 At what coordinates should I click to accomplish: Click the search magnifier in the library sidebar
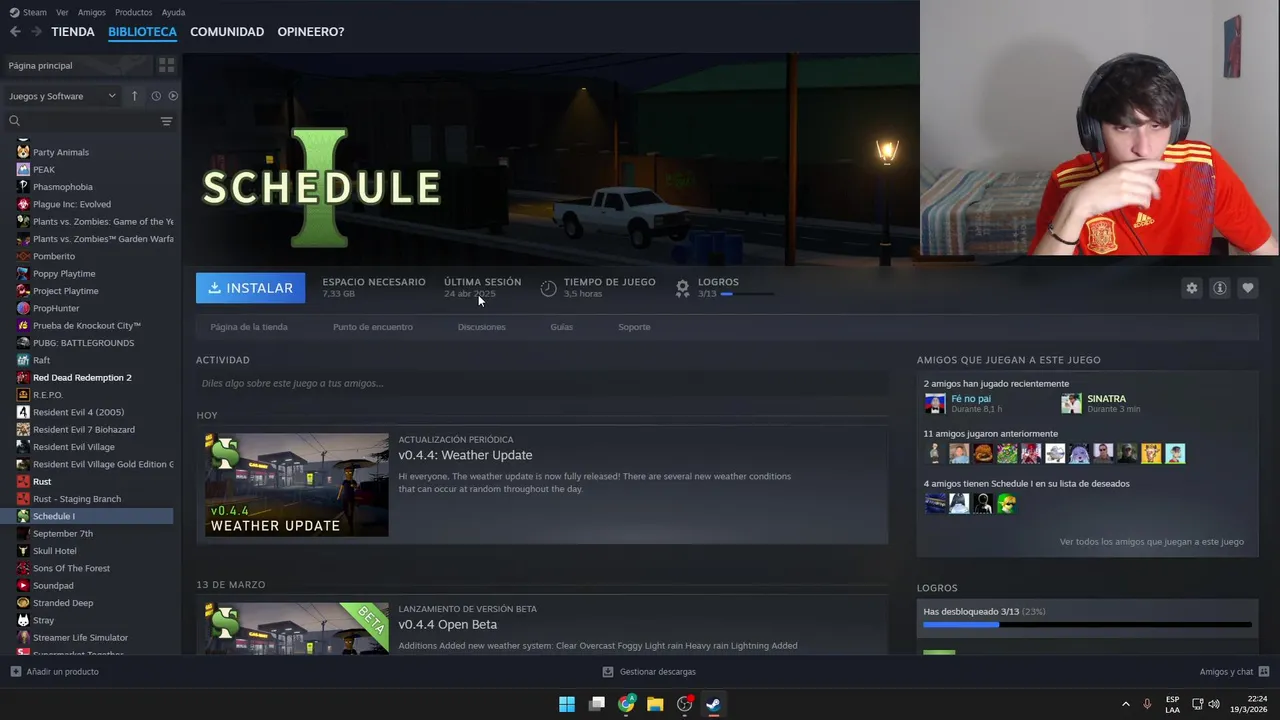coord(14,121)
